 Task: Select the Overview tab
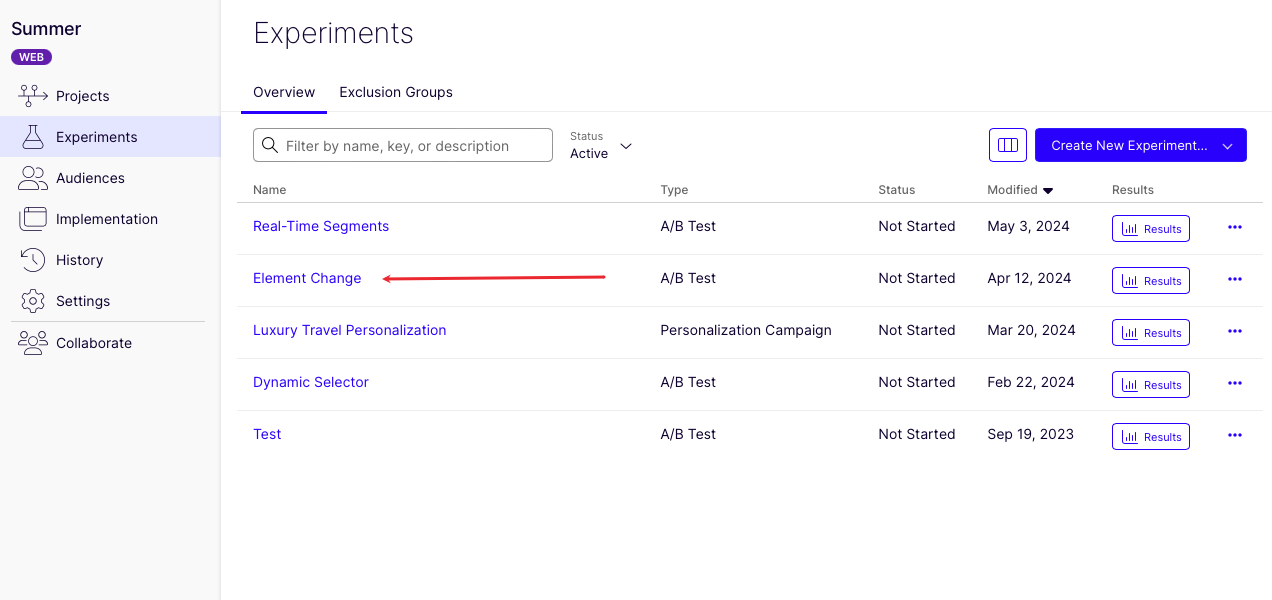click(284, 92)
